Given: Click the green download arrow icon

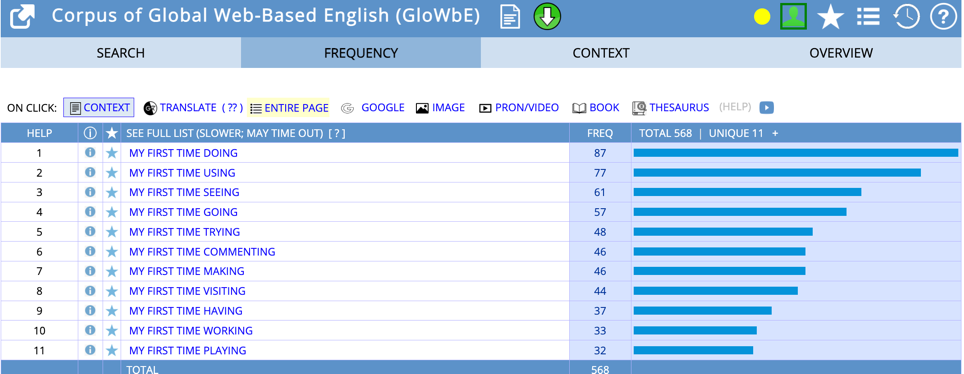Looking at the screenshot, I should tap(547, 17).
